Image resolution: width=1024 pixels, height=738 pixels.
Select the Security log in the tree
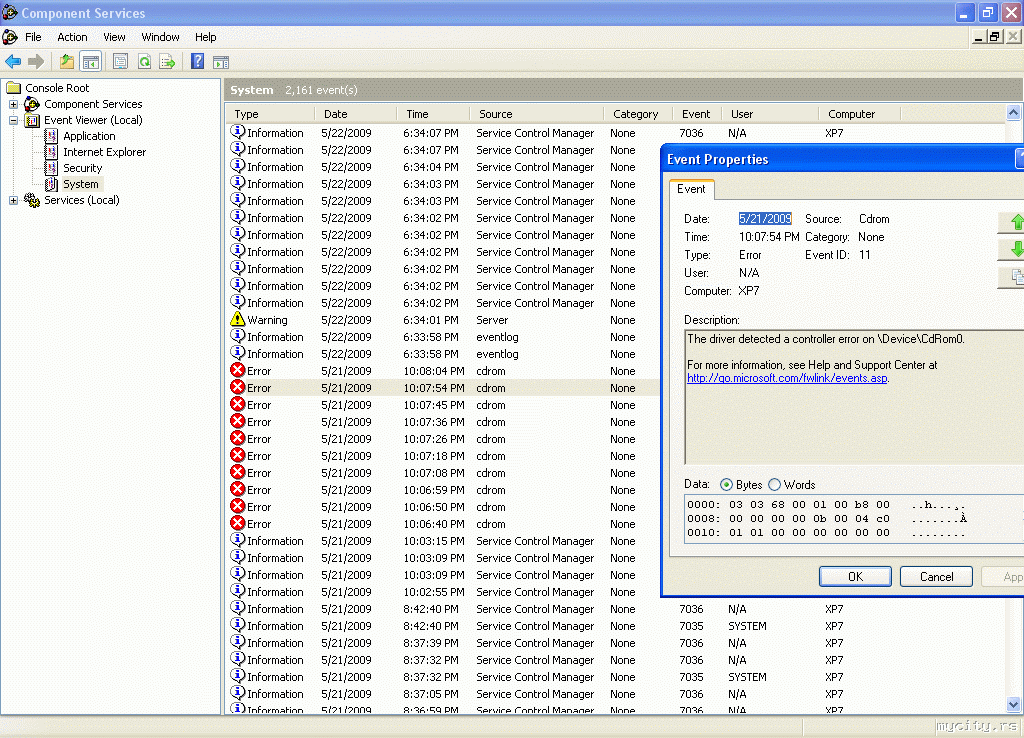point(82,168)
